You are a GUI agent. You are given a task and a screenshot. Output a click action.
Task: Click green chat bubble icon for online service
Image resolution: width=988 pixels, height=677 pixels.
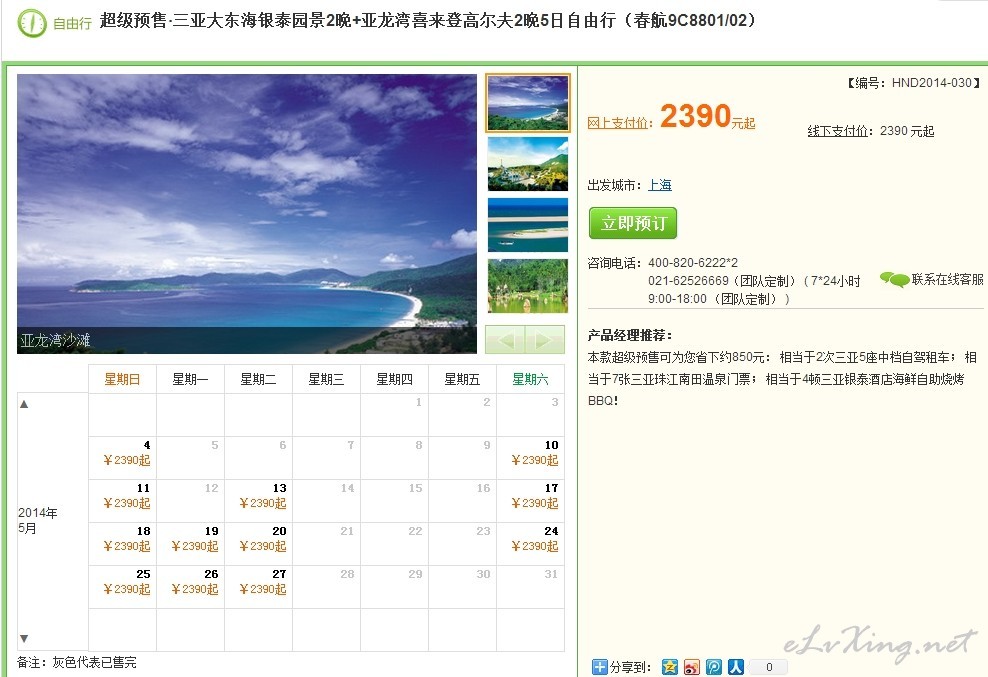tap(894, 279)
